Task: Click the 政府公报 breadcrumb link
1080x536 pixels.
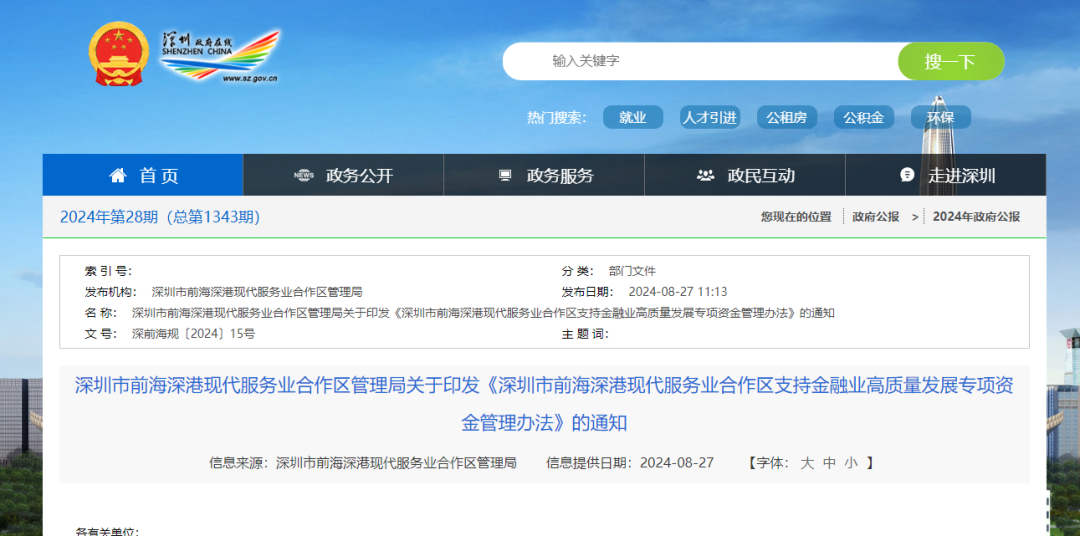Action: pos(875,217)
